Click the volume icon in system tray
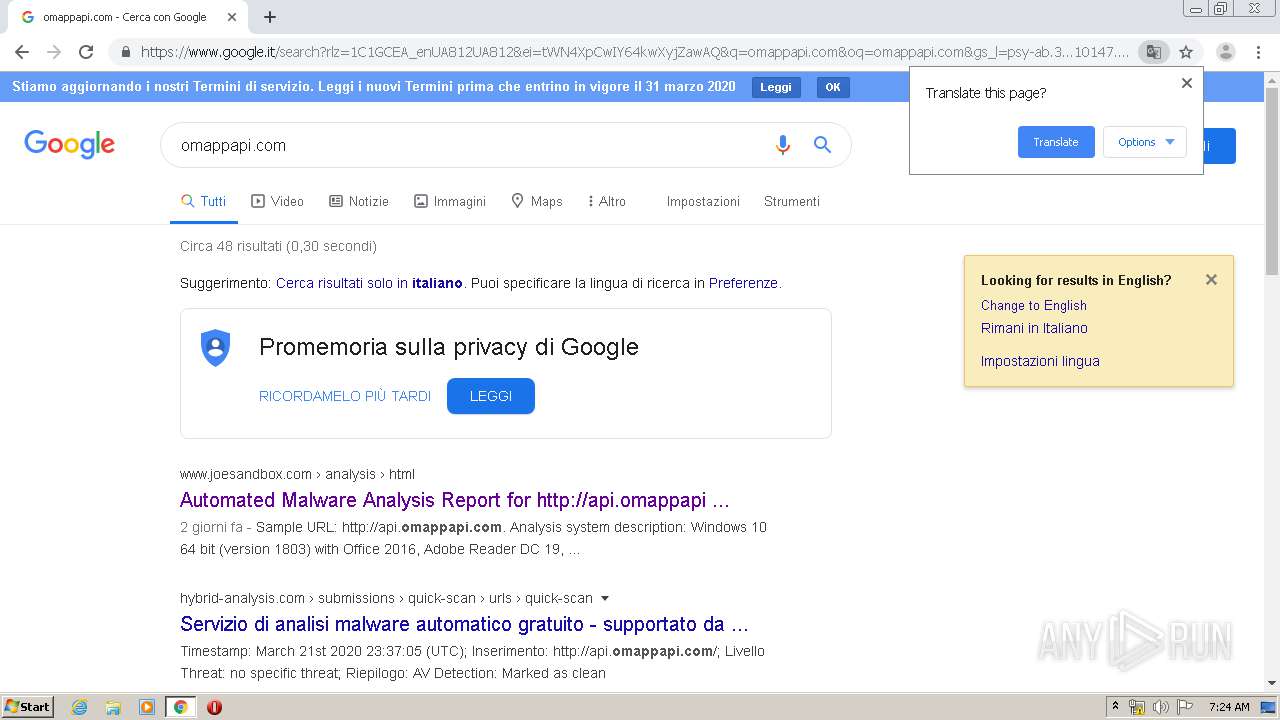 [1161, 707]
